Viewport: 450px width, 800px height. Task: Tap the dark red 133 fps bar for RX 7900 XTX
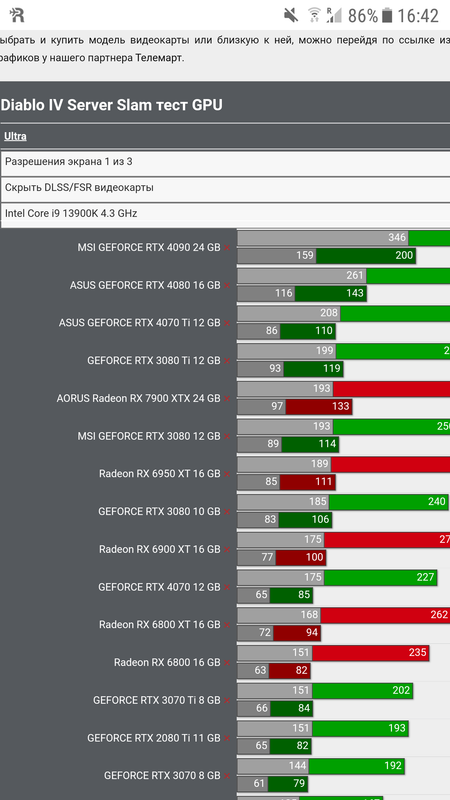[x=319, y=406]
